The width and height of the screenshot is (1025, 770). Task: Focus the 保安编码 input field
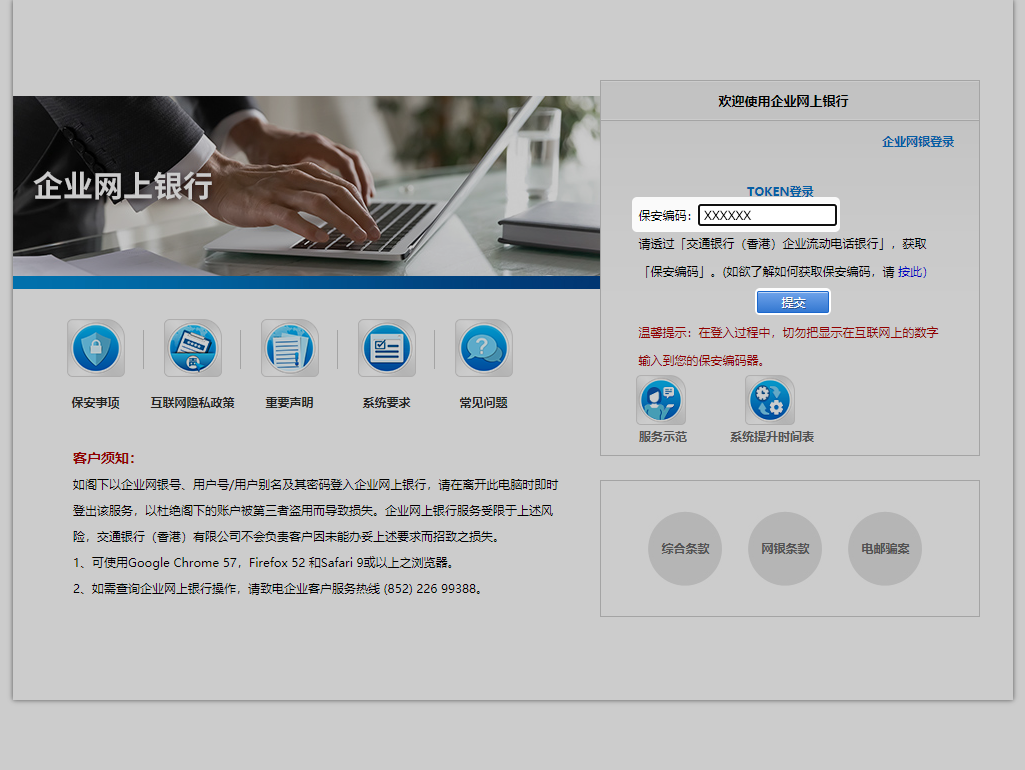click(767, 215)
